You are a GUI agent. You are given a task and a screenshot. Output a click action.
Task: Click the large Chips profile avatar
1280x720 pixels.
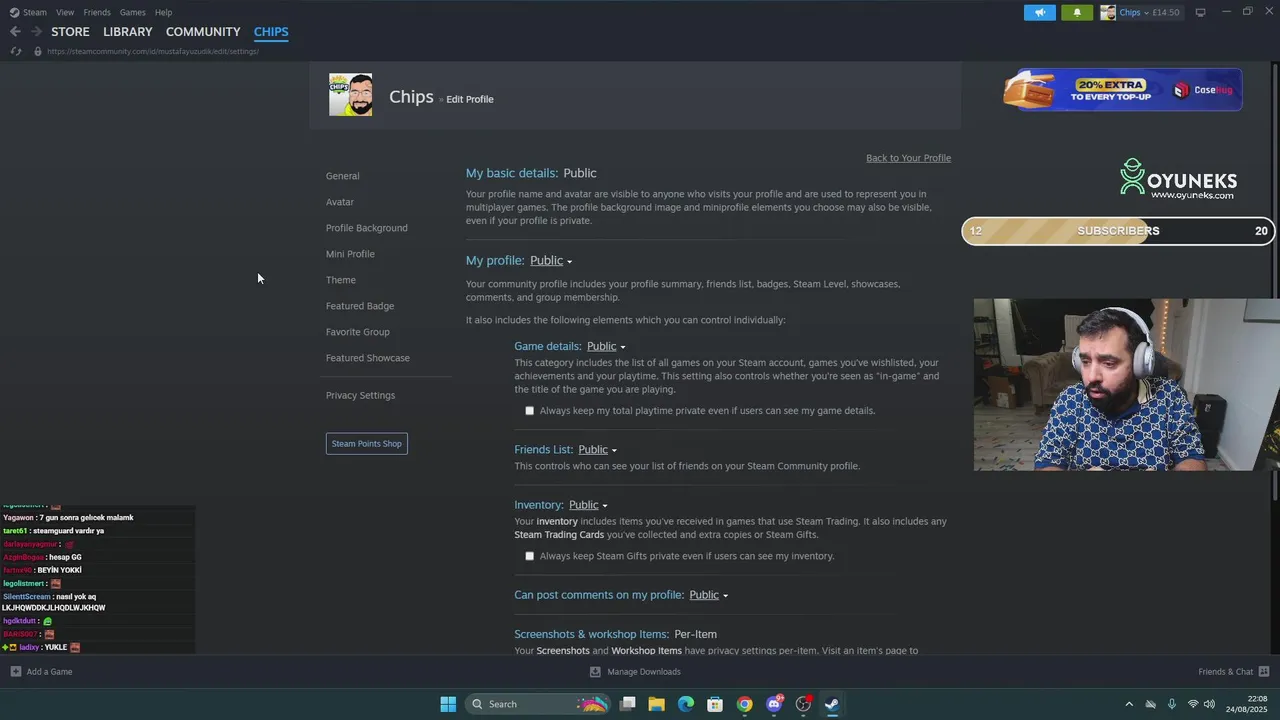click(351, 95)
